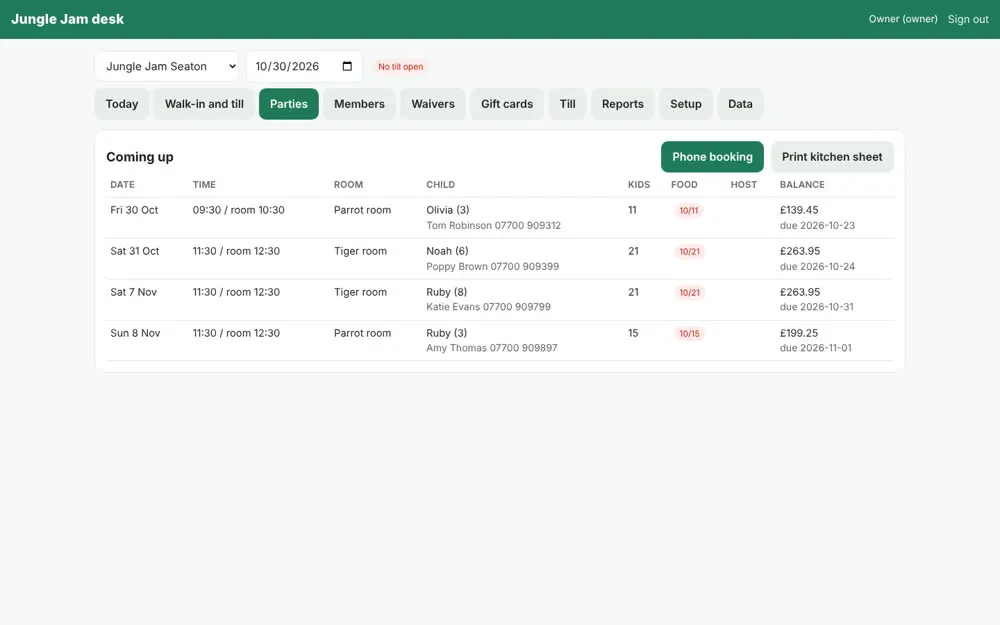The height and width of the screenshot is (625, 1000).
Task: Click the 09:30 / room 10:30 time cell
Action: [x=239, y=210]
